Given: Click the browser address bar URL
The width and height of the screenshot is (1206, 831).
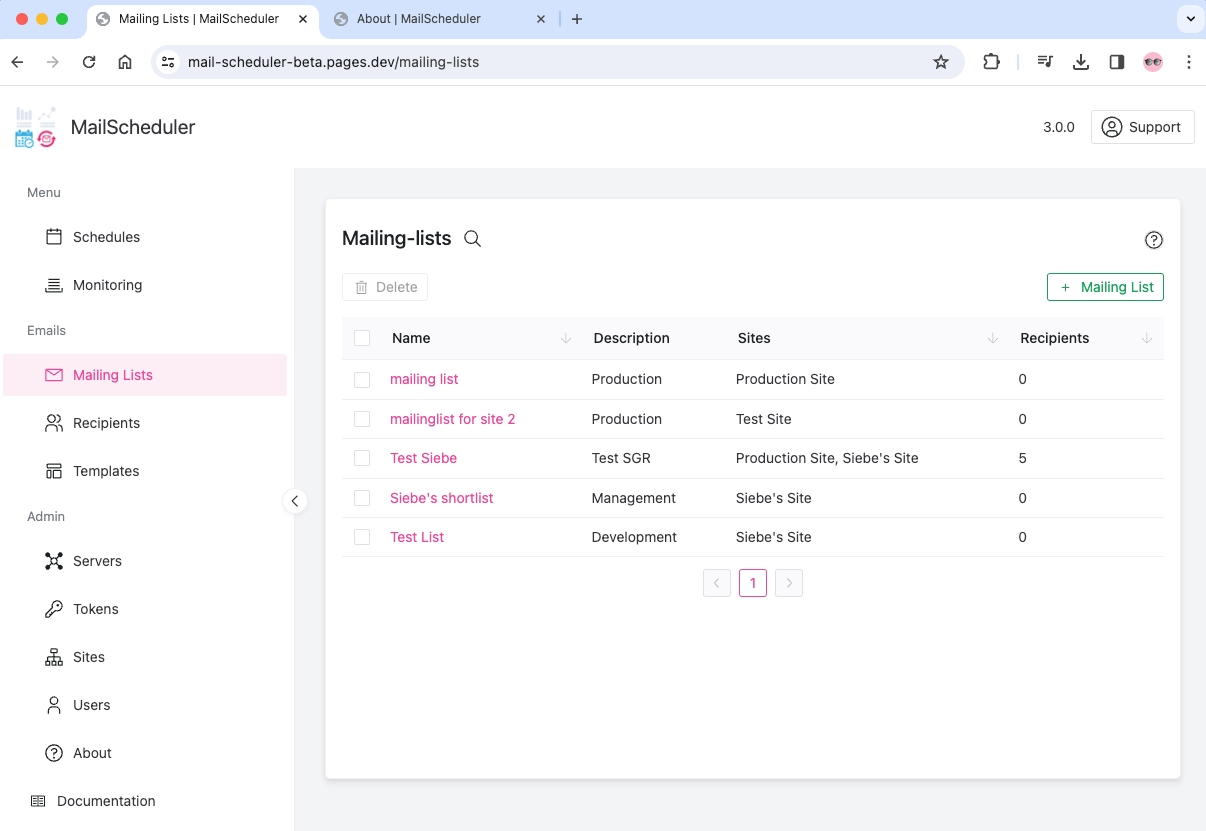Looking at the screenshot, I should (333, 62).
